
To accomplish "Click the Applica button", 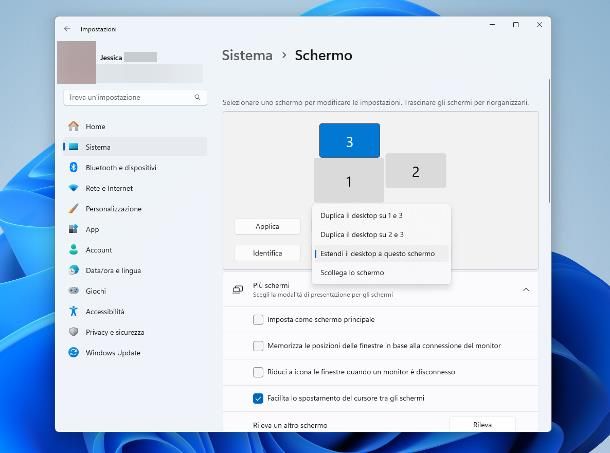I will [267, 226].
